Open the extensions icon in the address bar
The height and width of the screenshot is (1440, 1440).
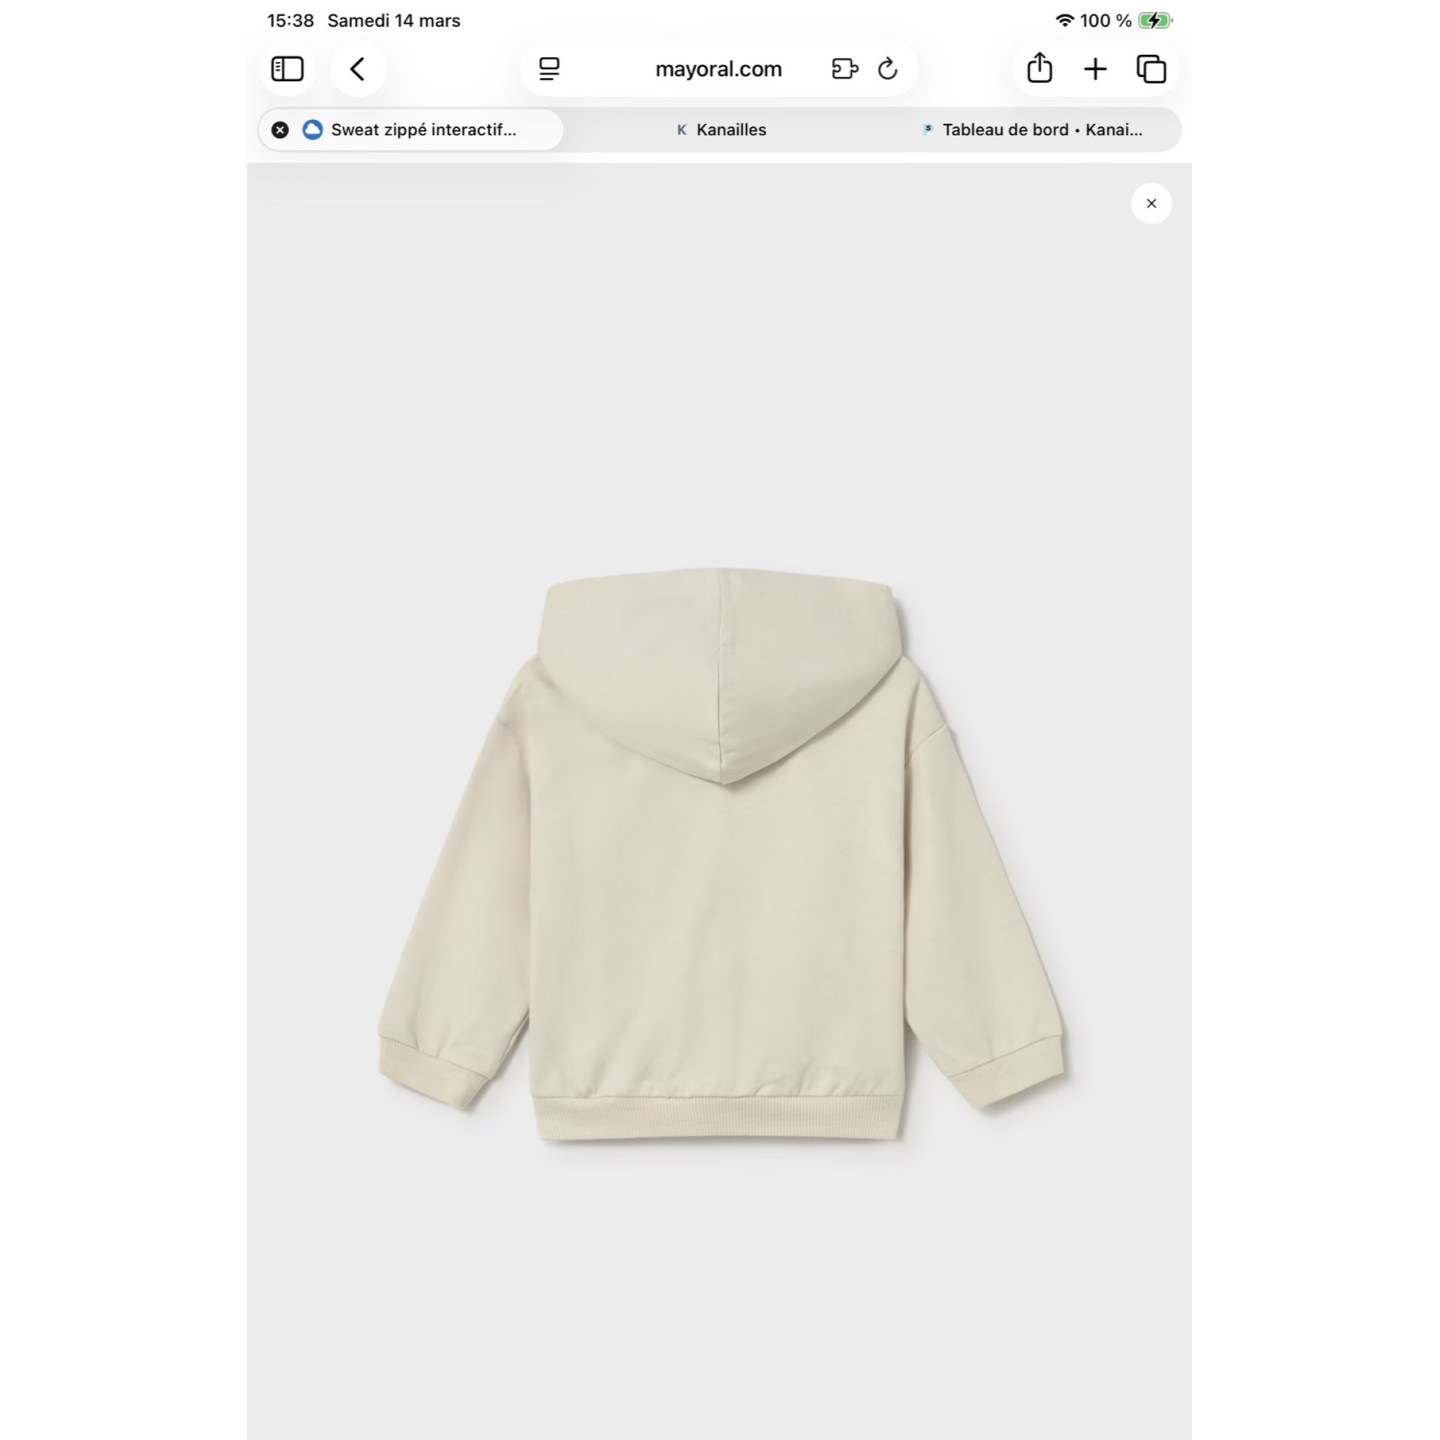click(x=844, y=69)
